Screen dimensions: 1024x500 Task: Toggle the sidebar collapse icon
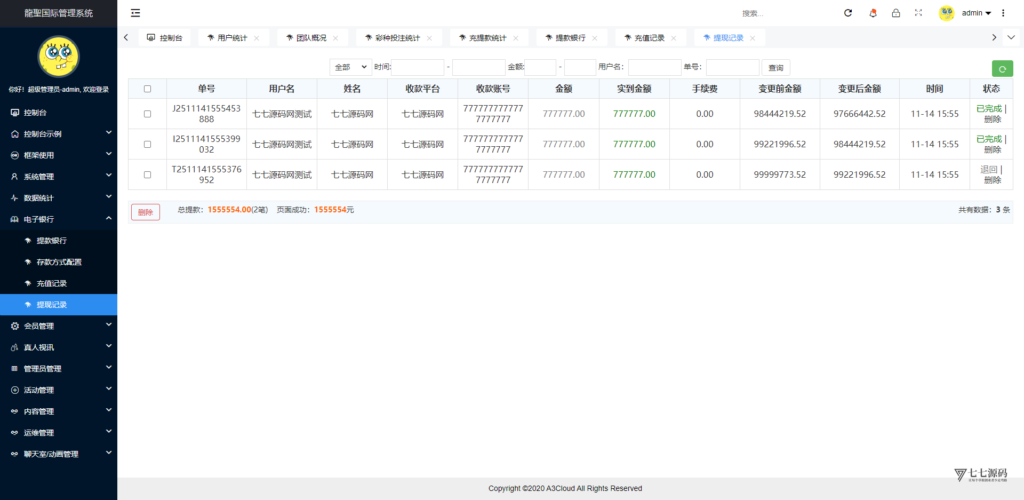(x=135, y=13)
